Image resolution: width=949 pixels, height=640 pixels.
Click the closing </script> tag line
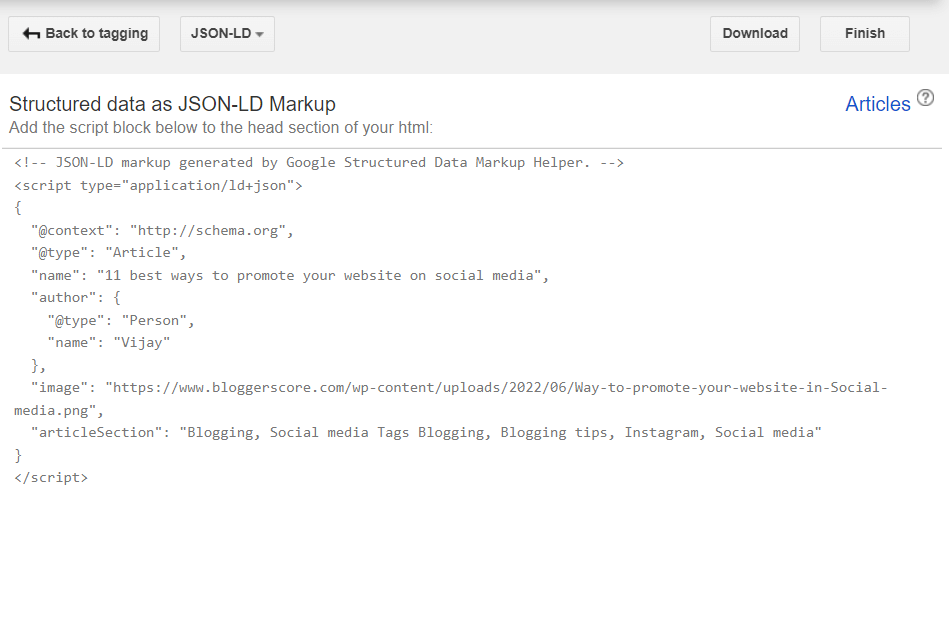pyautogui.click(x=51, y=478)
